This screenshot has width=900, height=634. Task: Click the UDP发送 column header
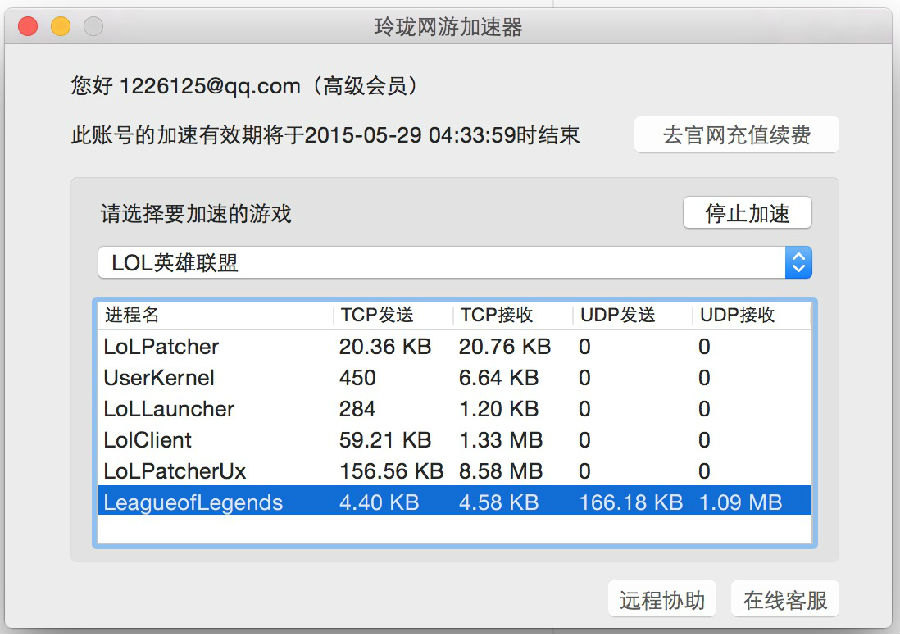630,315
